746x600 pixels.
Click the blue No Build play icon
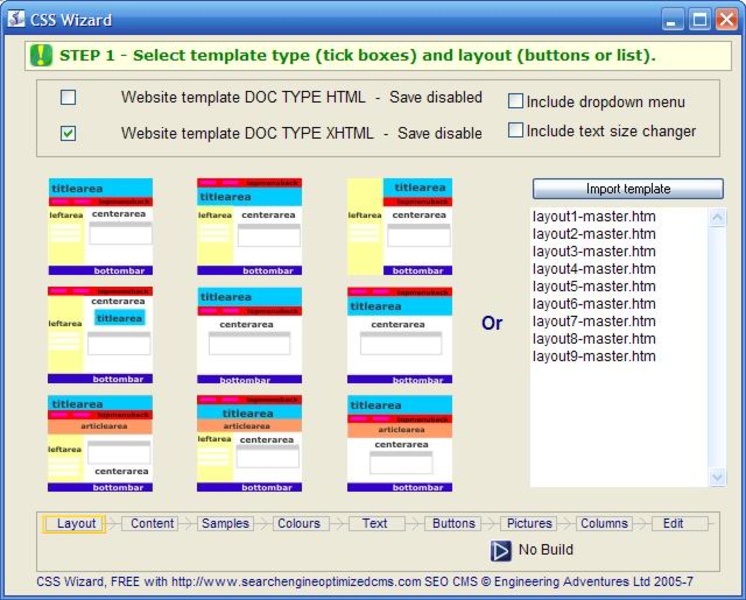(x=501, y=550)
